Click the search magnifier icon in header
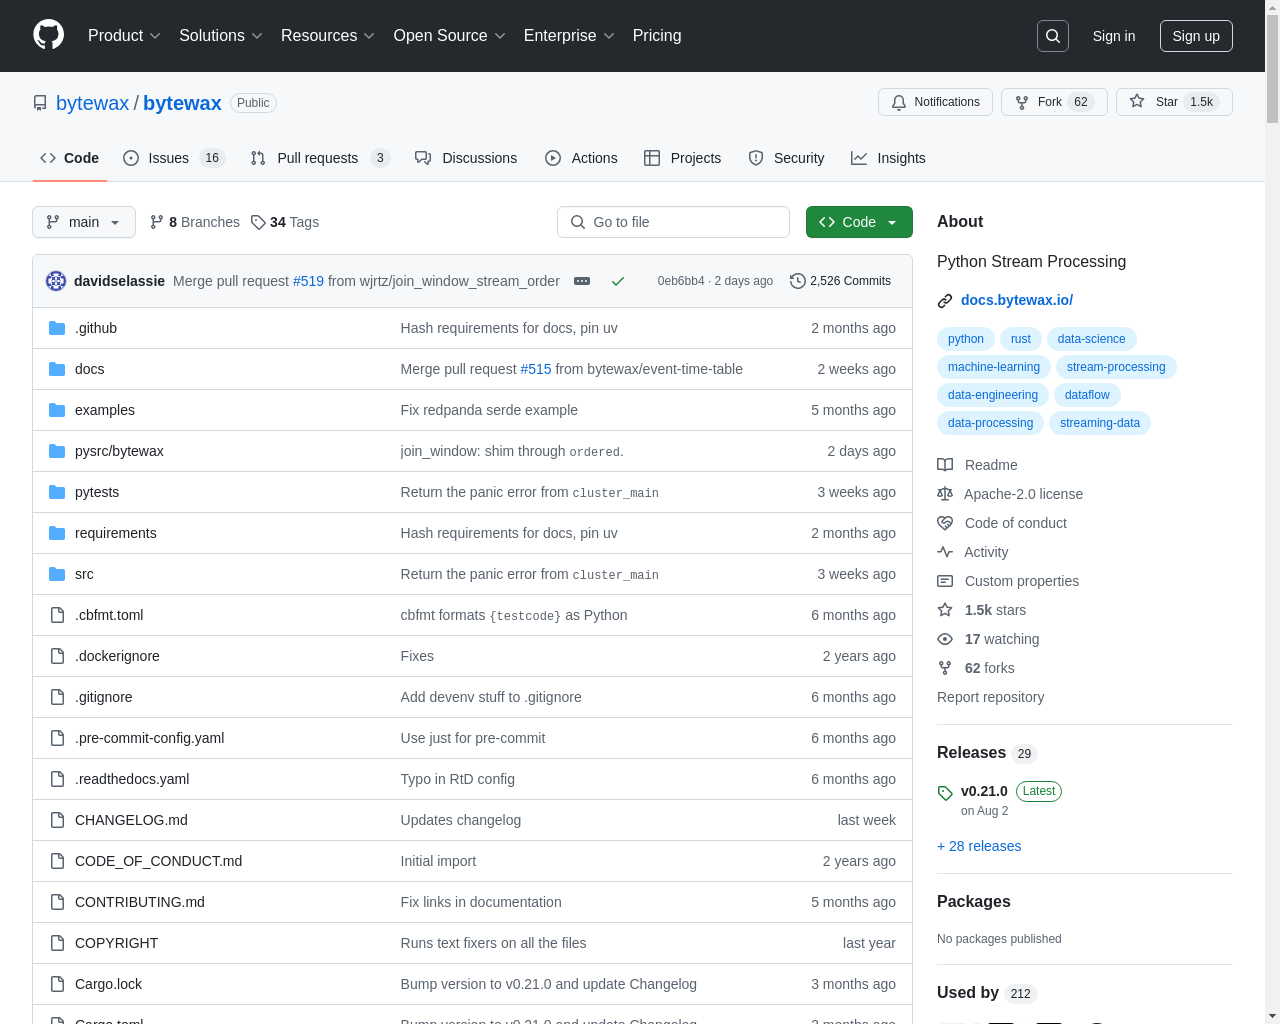 tap(1053, 36)
